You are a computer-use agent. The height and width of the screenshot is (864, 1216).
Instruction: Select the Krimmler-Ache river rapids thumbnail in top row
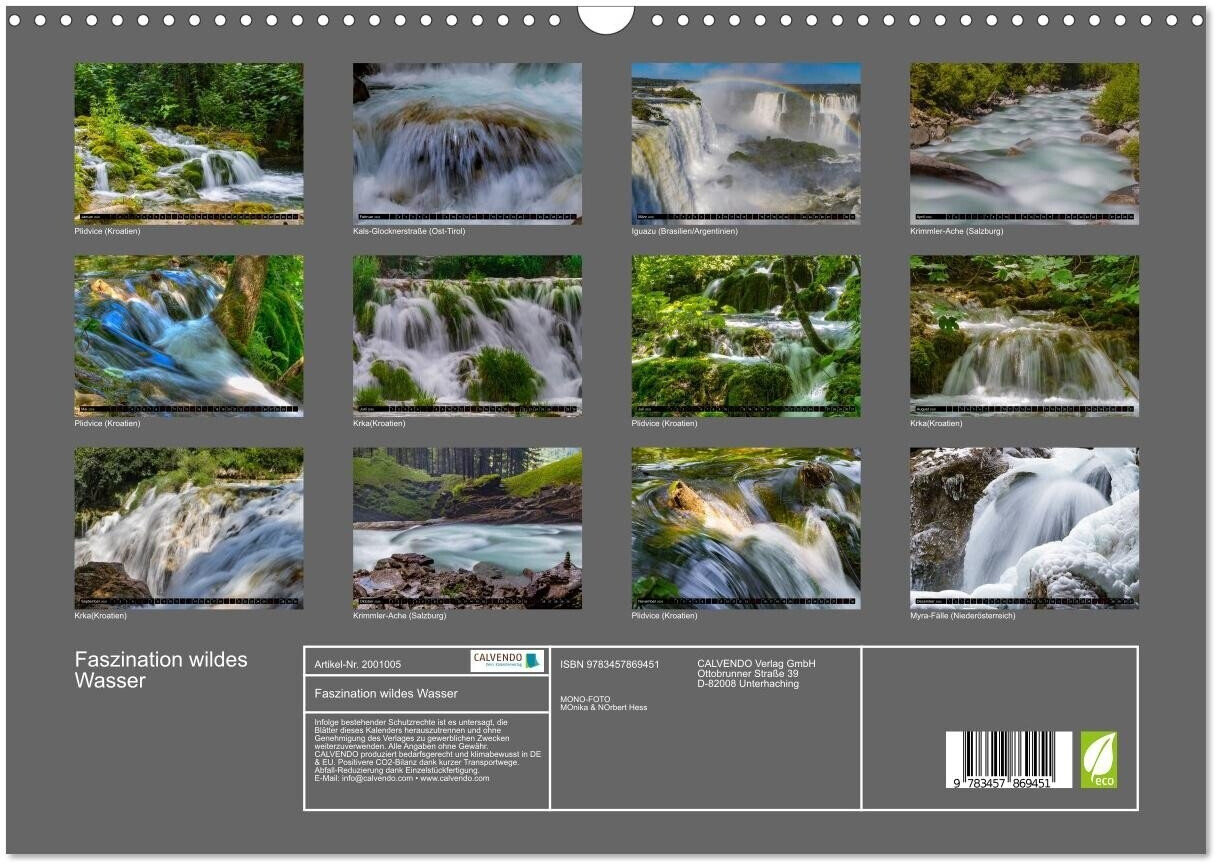(1024, 143)
